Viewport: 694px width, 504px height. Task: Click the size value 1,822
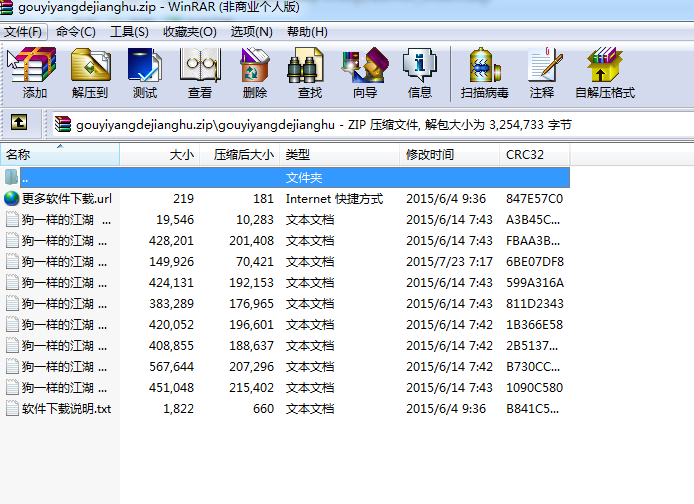click(178, 408)
